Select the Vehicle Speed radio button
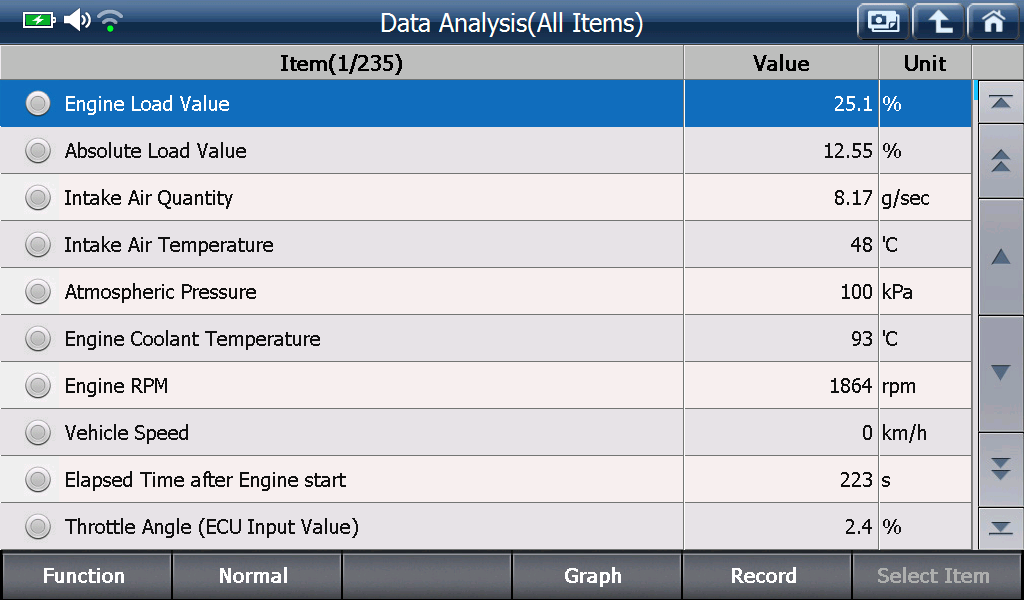The width and height of the screenshot is (1024, 600). pyautogui.click(x=38, y=433)
